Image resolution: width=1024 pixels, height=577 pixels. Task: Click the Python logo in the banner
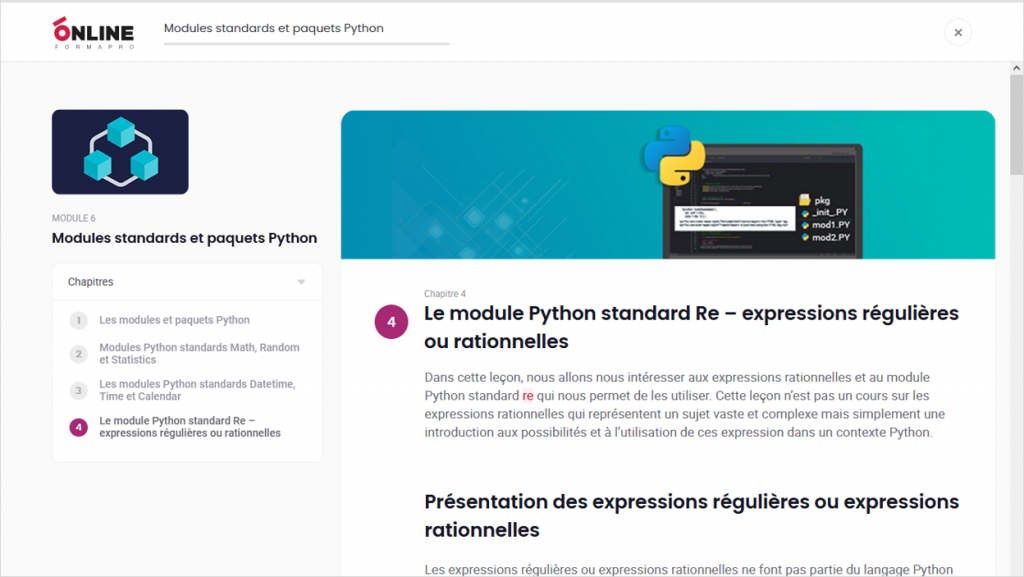[673, 156]
